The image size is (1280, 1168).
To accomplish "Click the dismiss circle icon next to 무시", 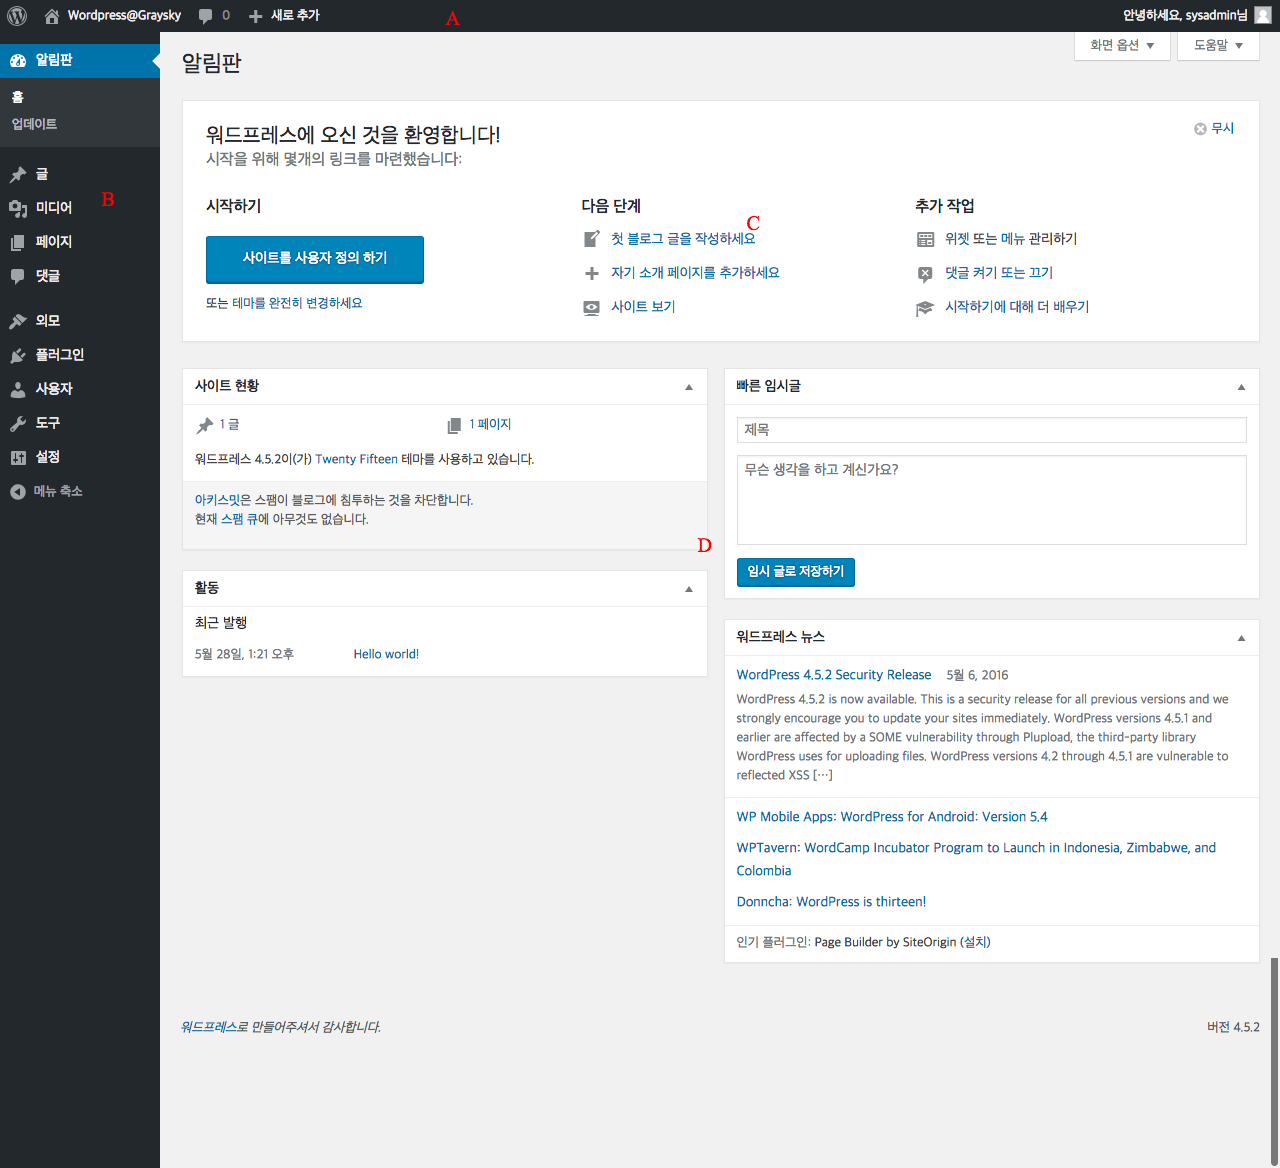I will click(x=1200, y=129).
